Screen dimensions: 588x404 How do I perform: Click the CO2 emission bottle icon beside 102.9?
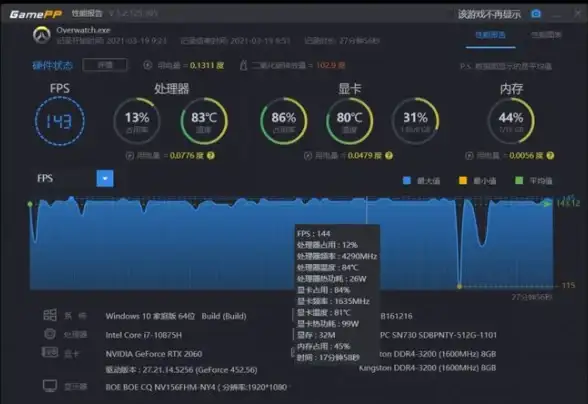(x=243, y=65)
